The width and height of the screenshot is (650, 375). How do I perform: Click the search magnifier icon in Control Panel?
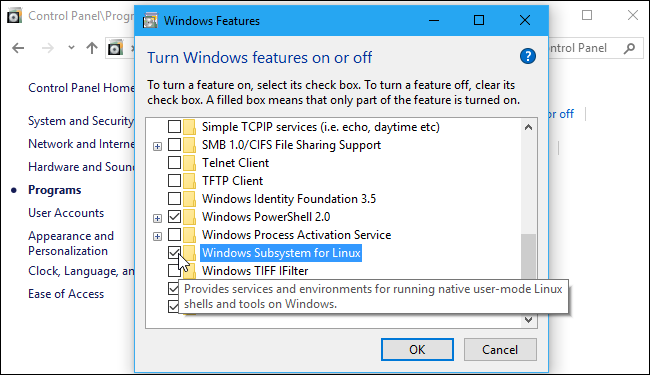pyautogui.click(x=629, y=48)
